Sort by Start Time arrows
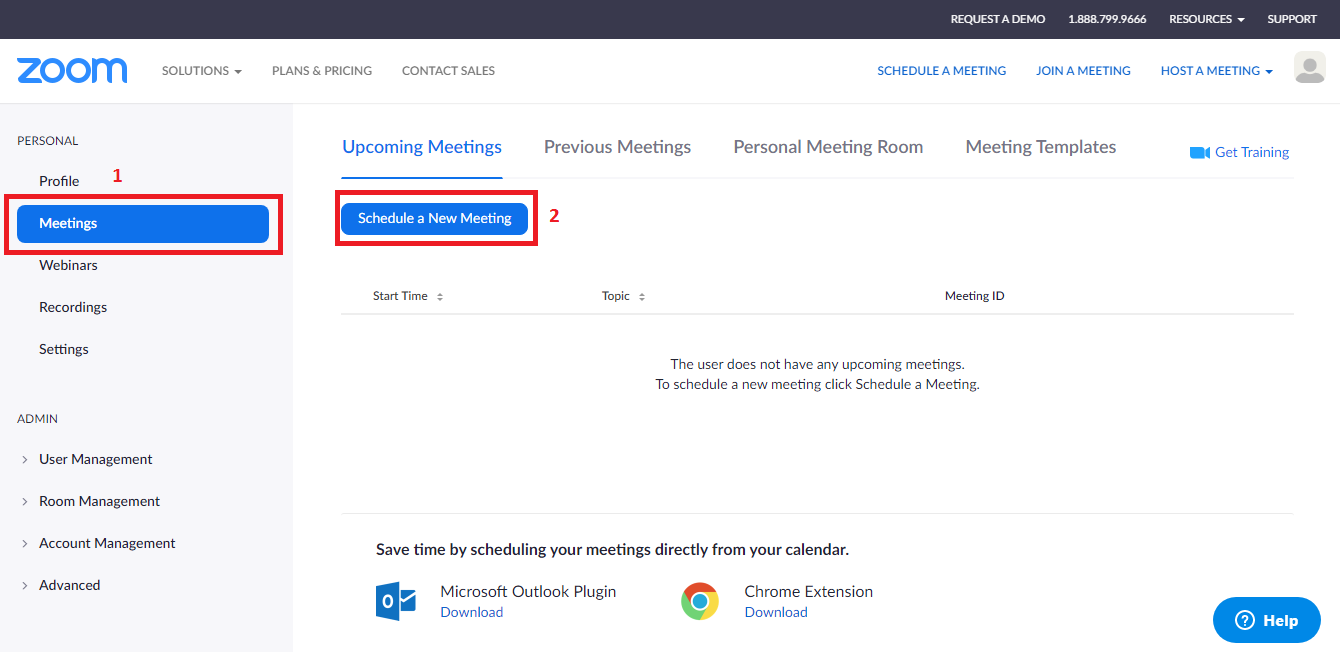The height and width of the screenshot is (652, 1340). pyautogui.click(x=440, y=297)
